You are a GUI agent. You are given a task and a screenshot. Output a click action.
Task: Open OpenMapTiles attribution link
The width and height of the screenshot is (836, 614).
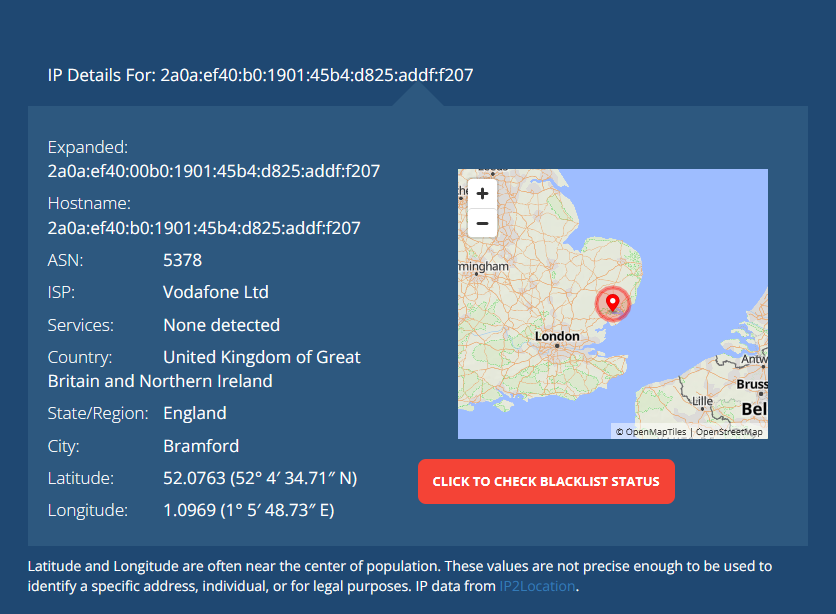655,432
